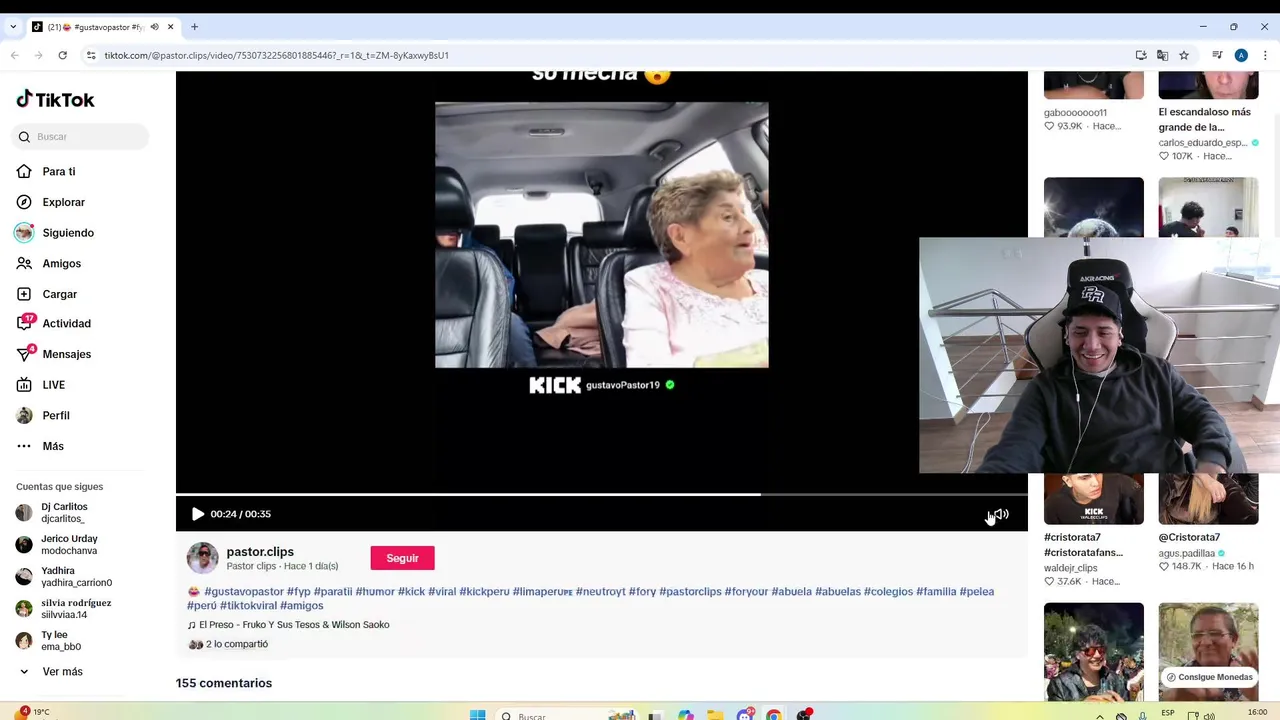Translate this page icon

1162,55
